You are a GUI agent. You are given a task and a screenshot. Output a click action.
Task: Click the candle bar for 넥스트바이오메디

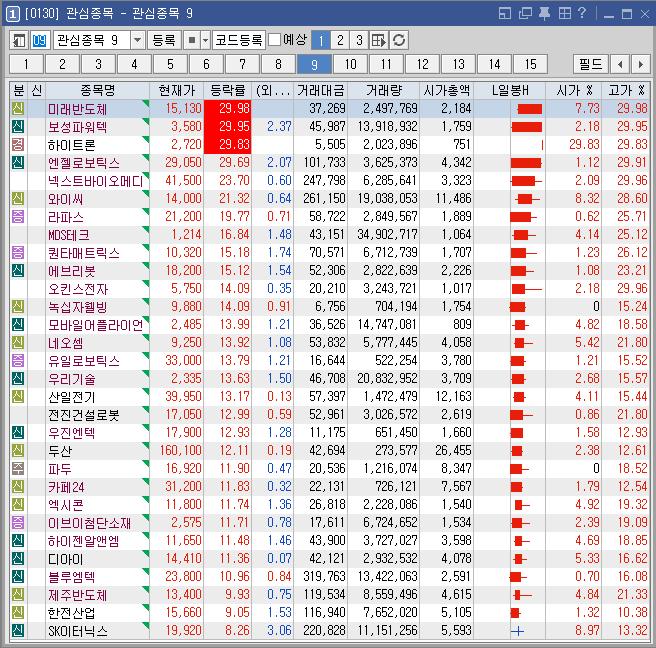(x=526, y=181)
